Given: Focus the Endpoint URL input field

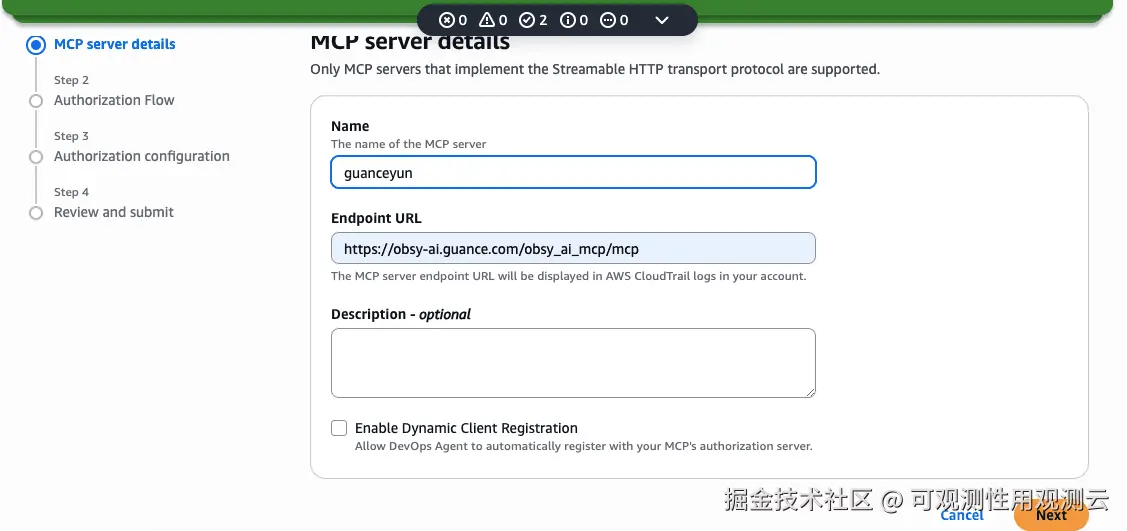Looking at the screenshot, I should coord(573,249).
